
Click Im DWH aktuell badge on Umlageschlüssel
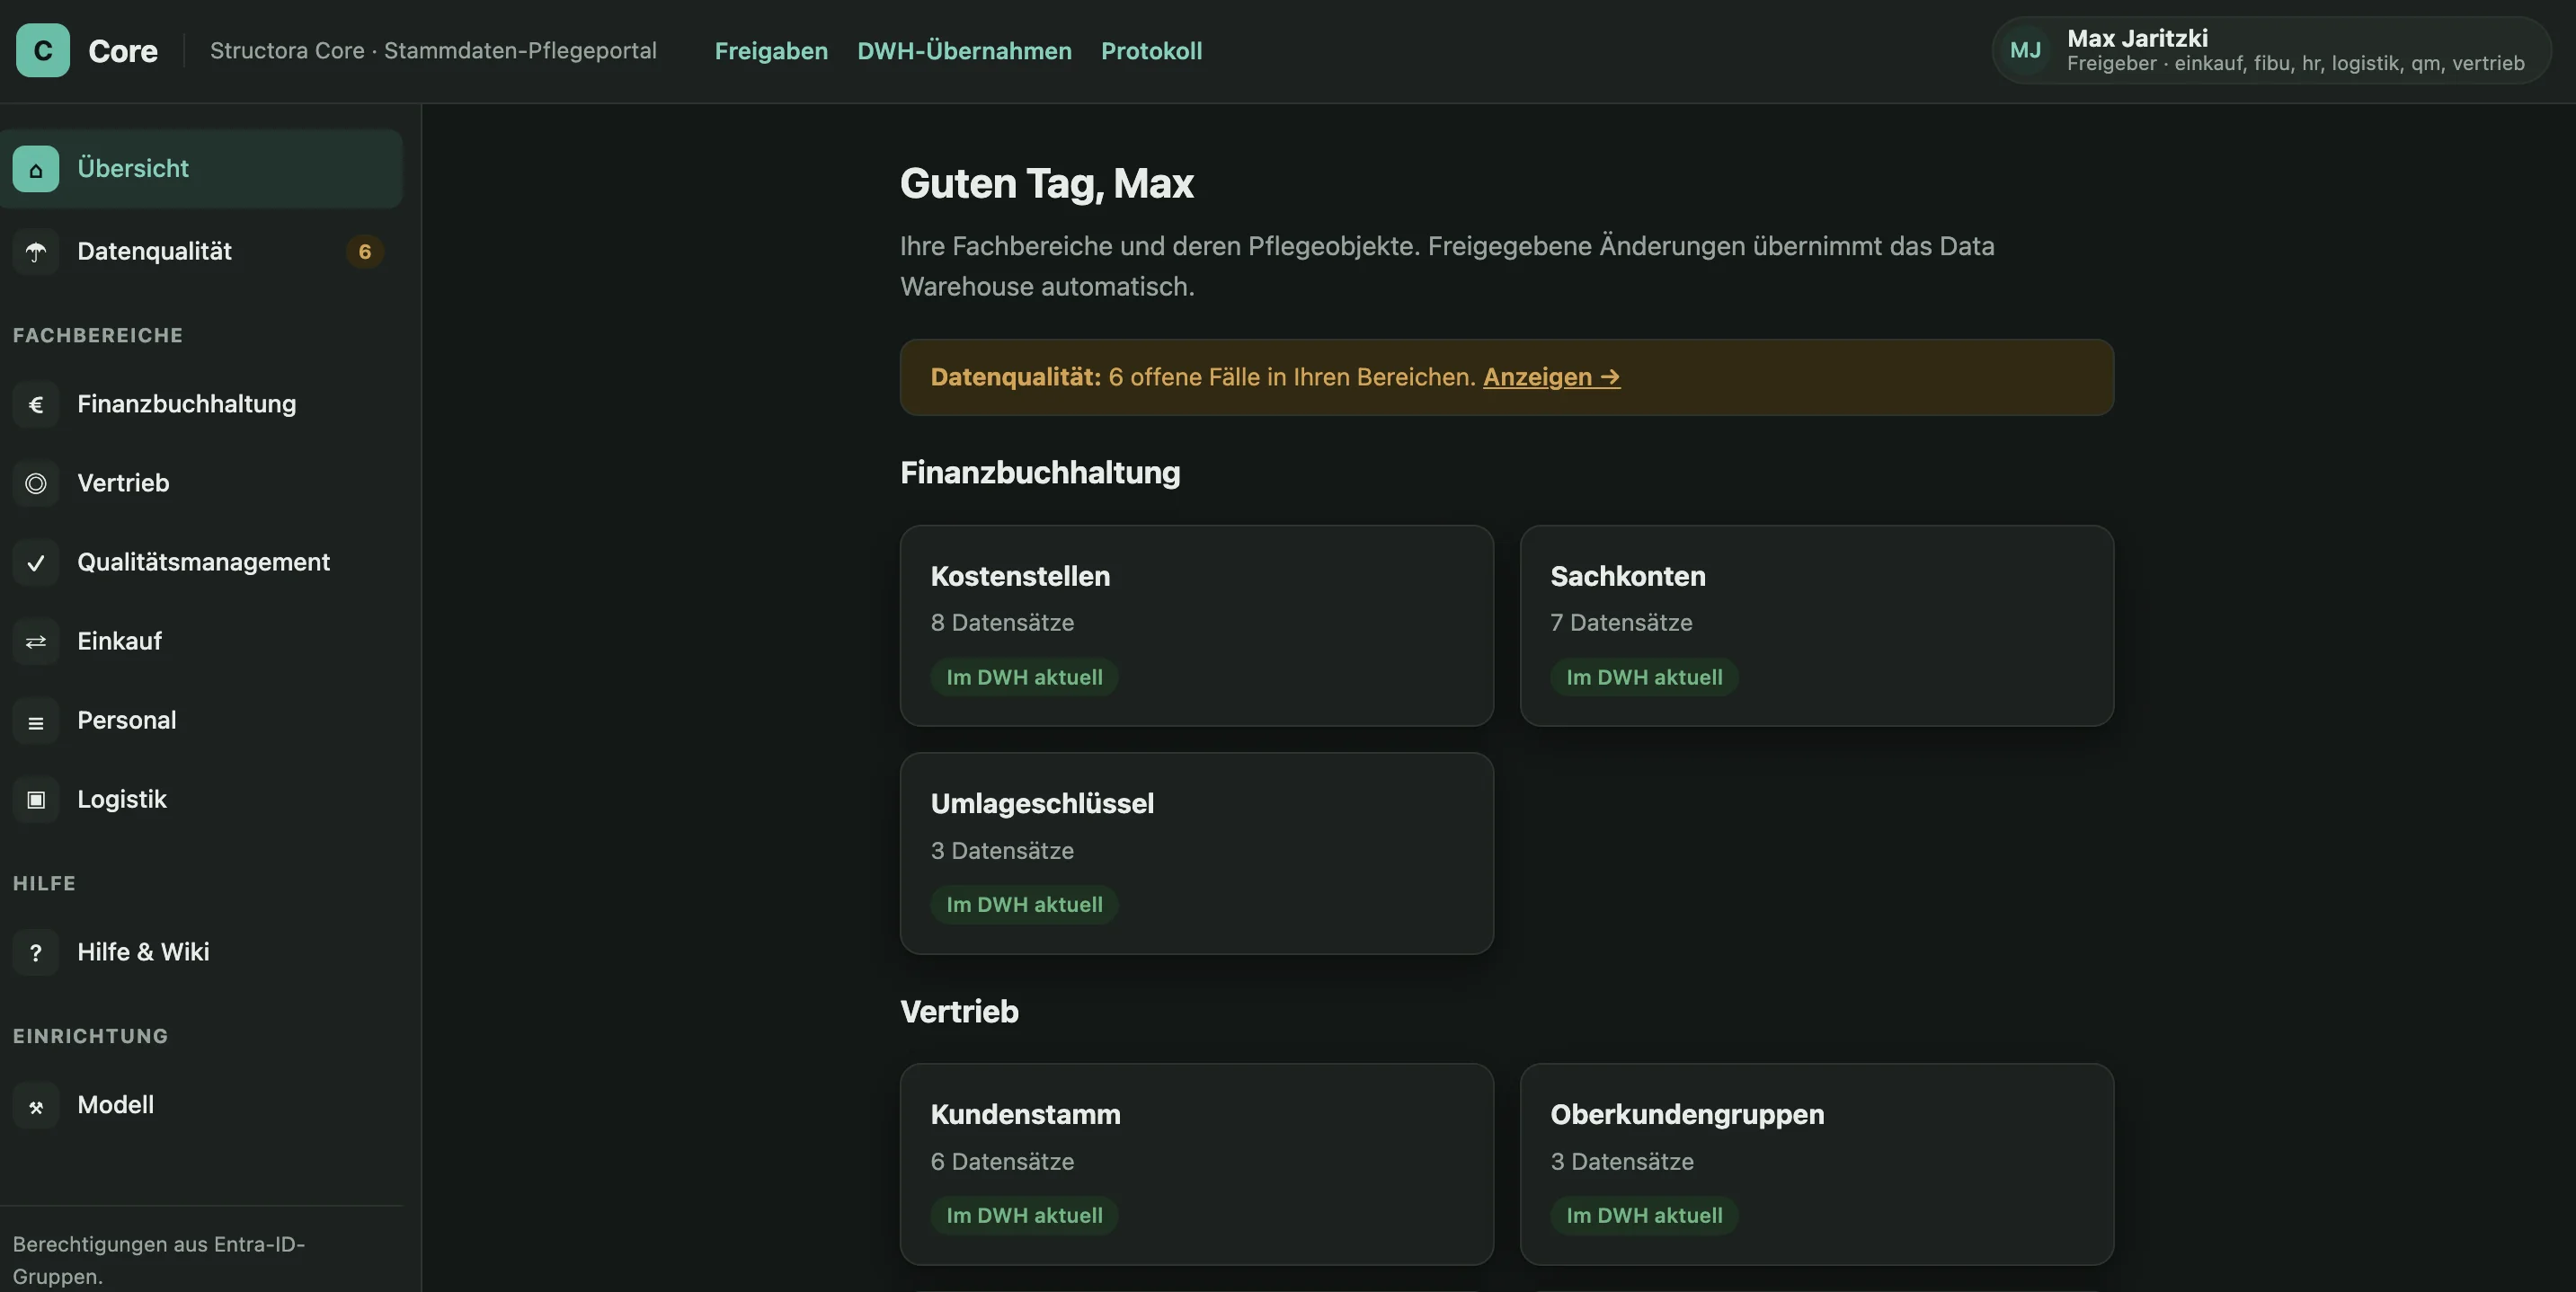[x=1024, y=905]
